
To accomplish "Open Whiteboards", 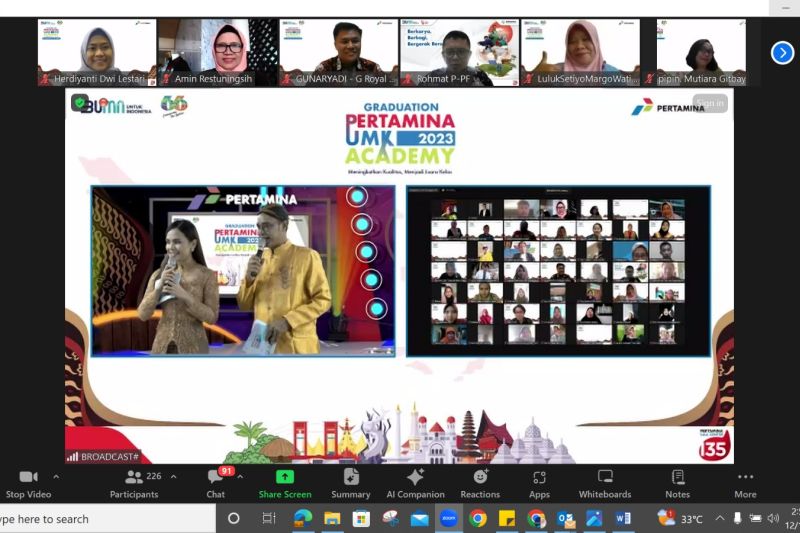I will 605,485.
